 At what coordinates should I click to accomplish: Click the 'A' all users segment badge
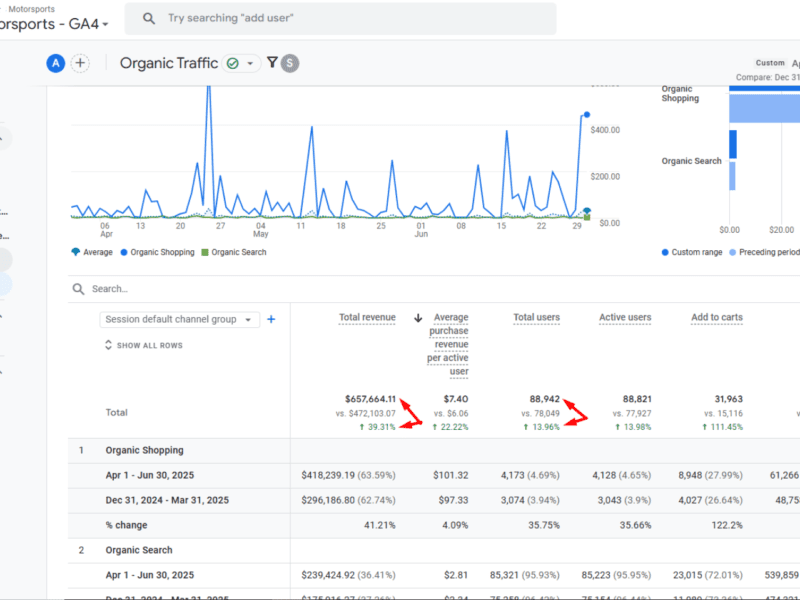tap(55, 63)
